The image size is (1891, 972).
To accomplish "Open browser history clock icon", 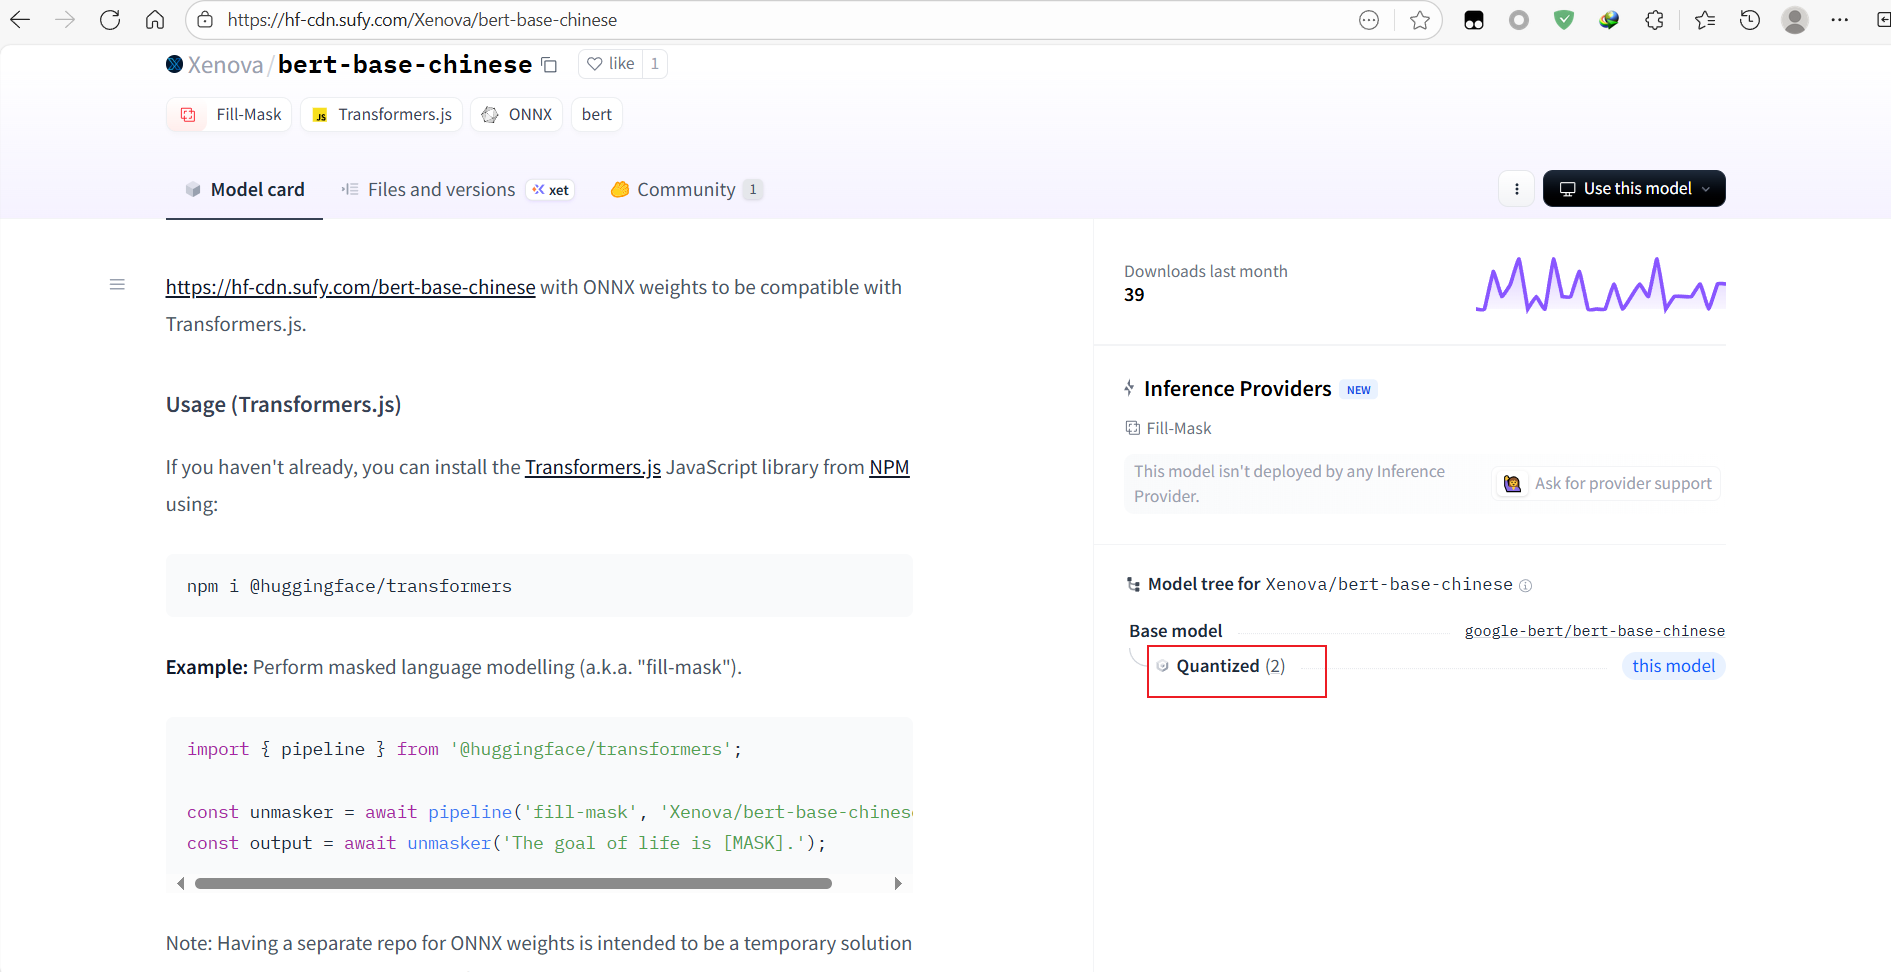I will (x=1750, y=20).
